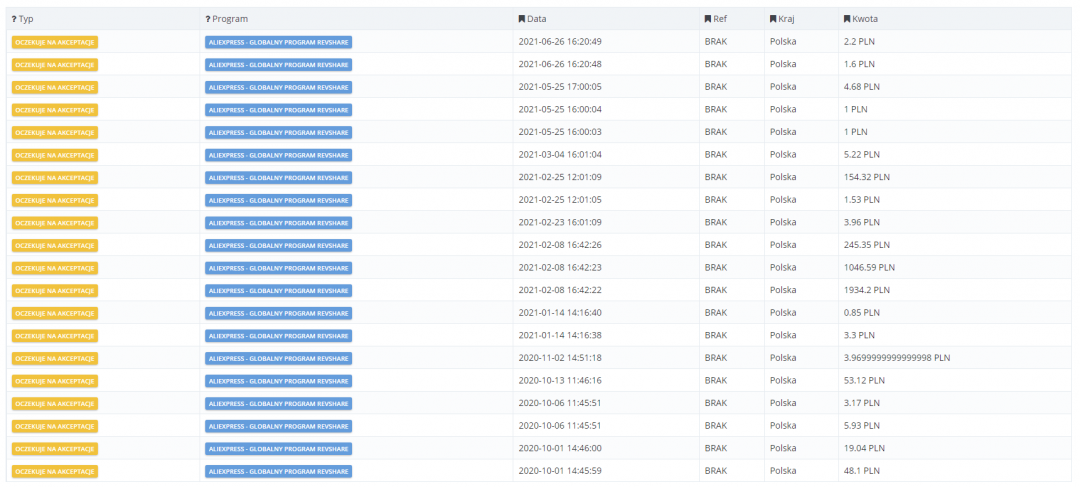This screenshot has width=1080, height=487.
Task: Click the AliExpress program badge in the 154.32 PLN row
Action: coord(278,177)
